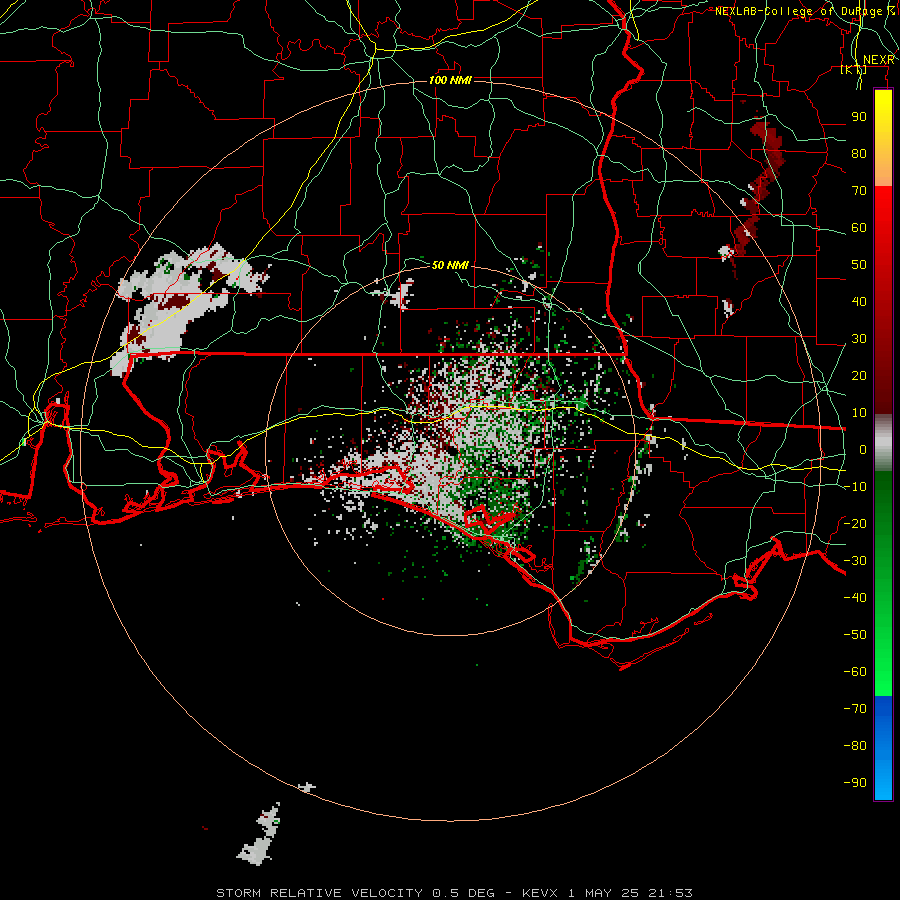Pick the gray zero-velocity color bar segment
Image resolution: width=900 pixels, height=900 pixels.
(883, 443)
